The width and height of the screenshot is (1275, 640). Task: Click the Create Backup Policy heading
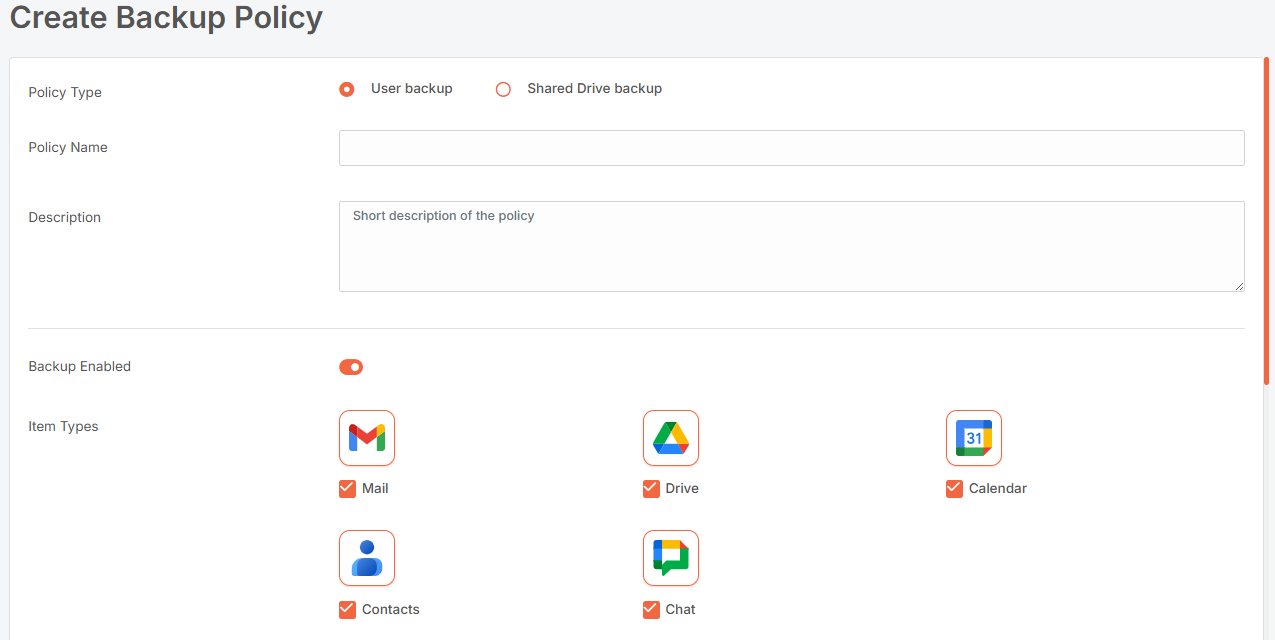166,17
